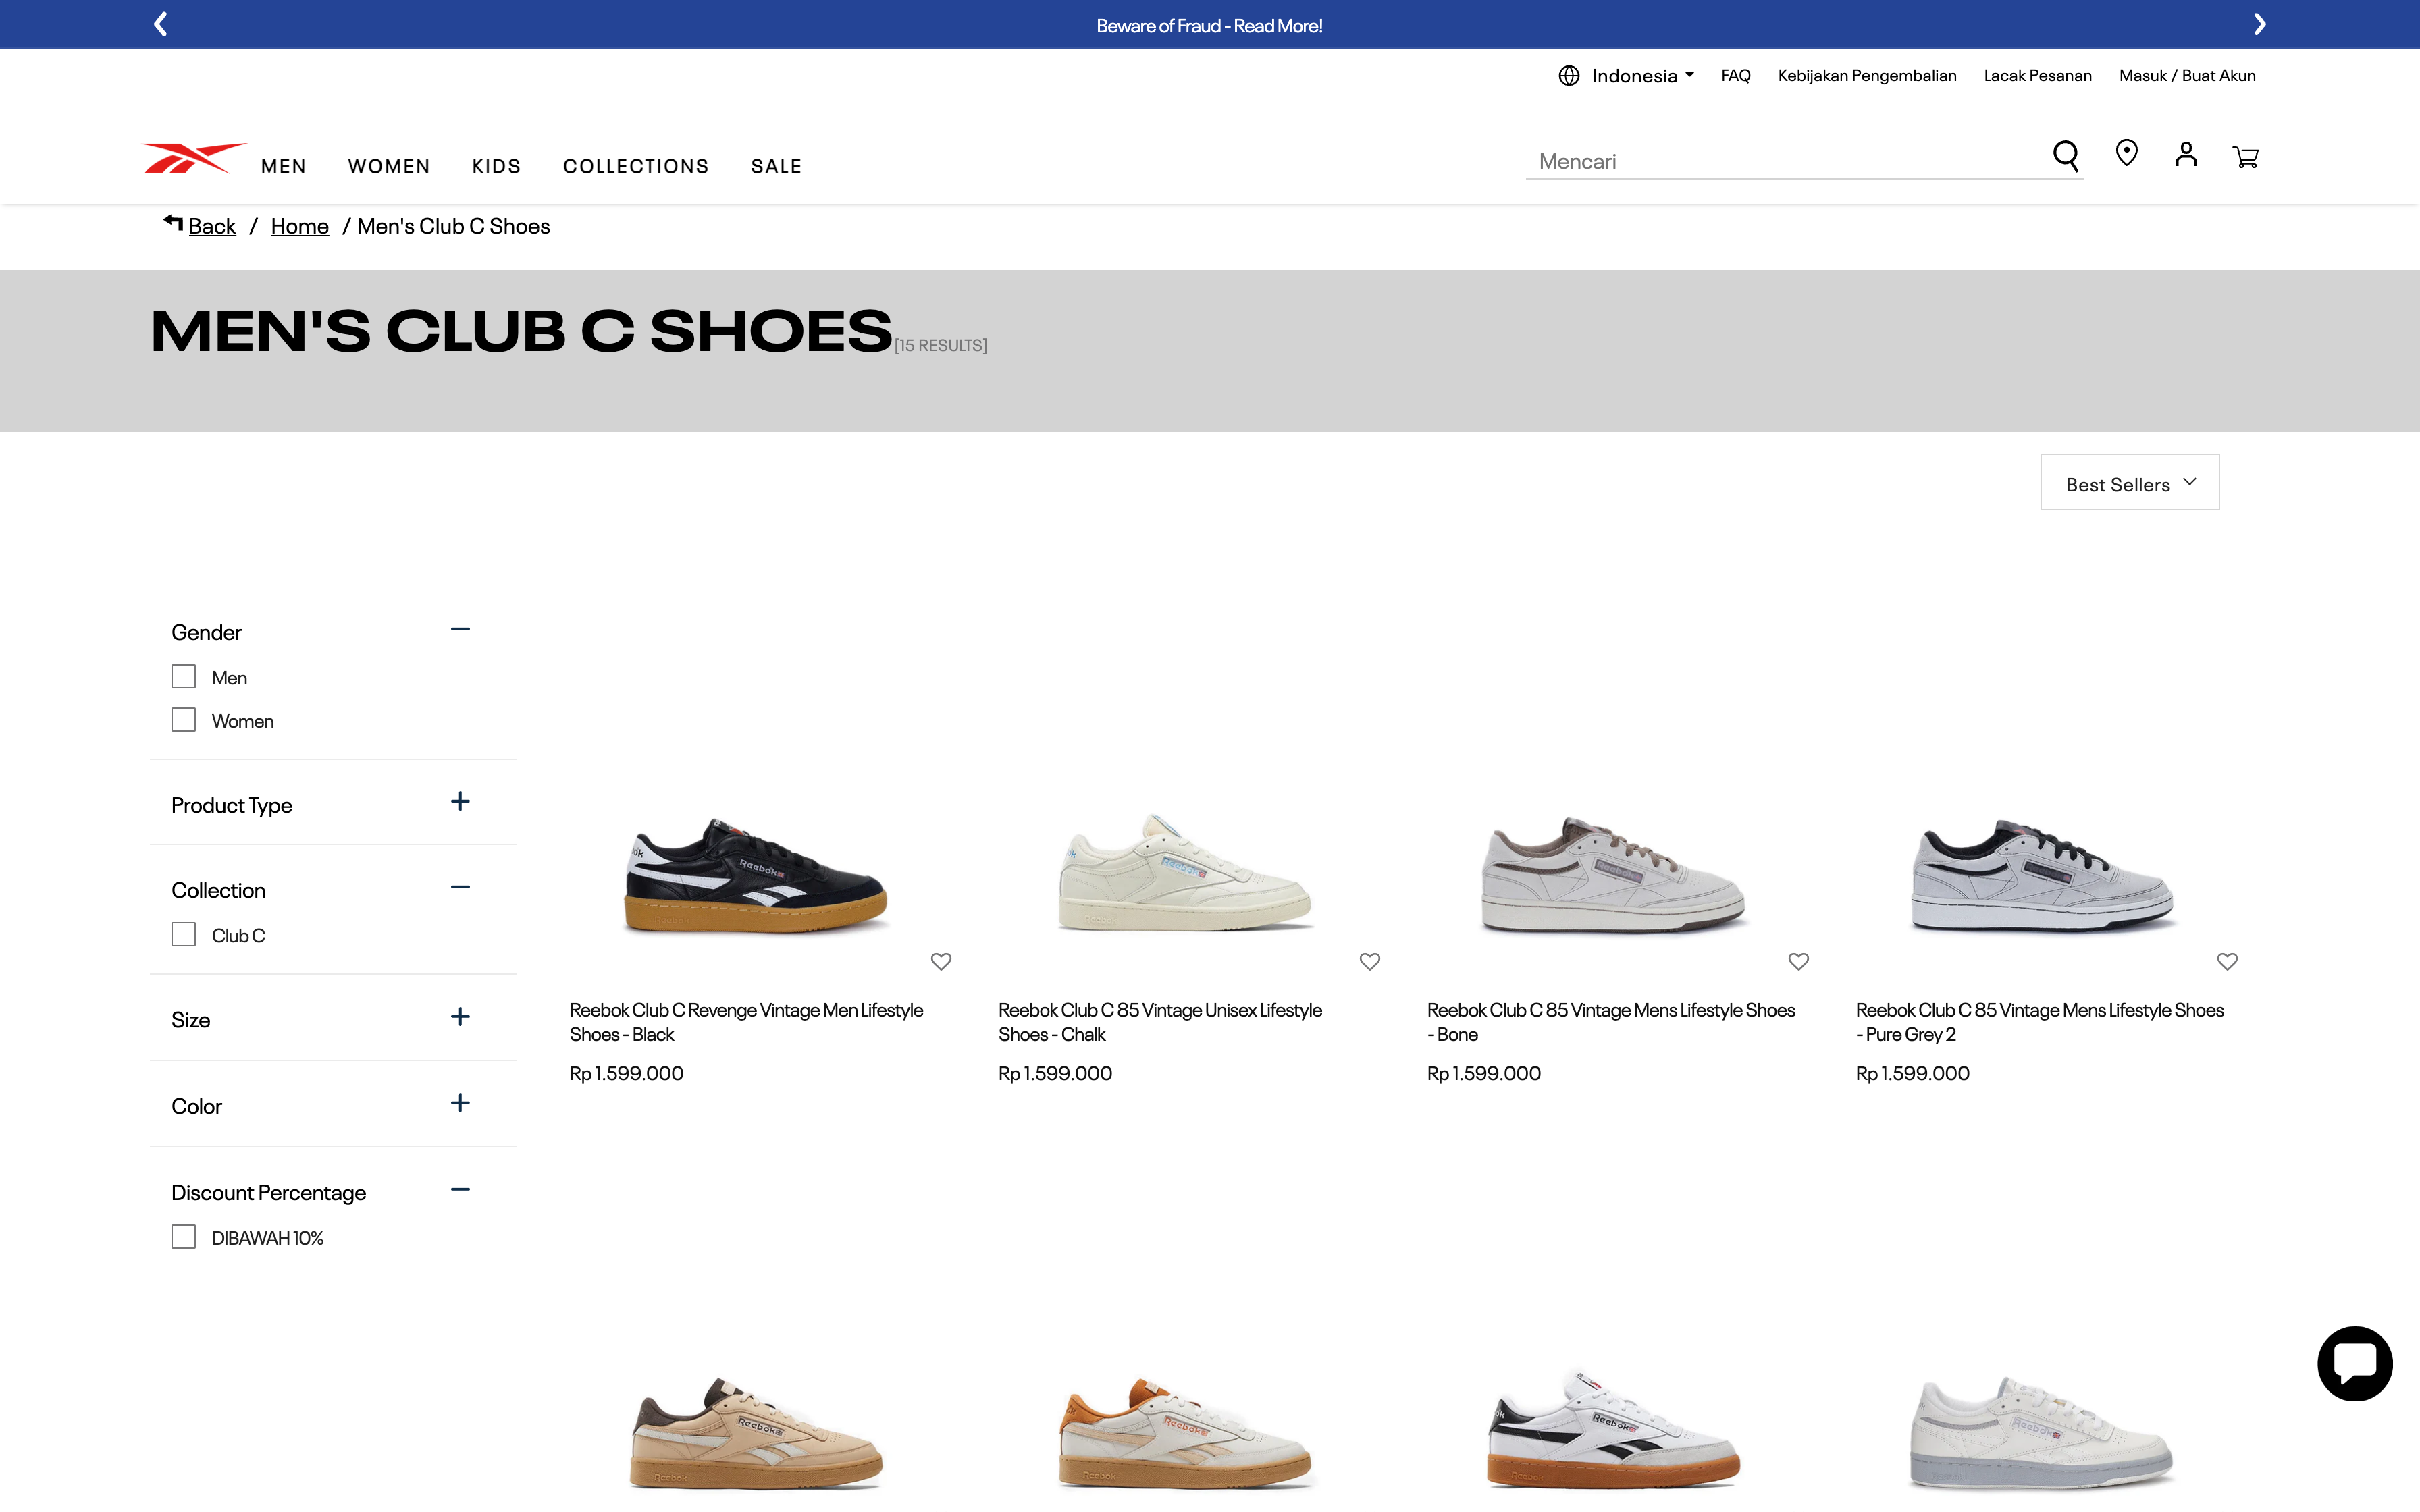The height and width of the screenshot is (1512, 2420).
Task: Check the DIBAWAH 10% discount filter
Action: coord(183,1237)
